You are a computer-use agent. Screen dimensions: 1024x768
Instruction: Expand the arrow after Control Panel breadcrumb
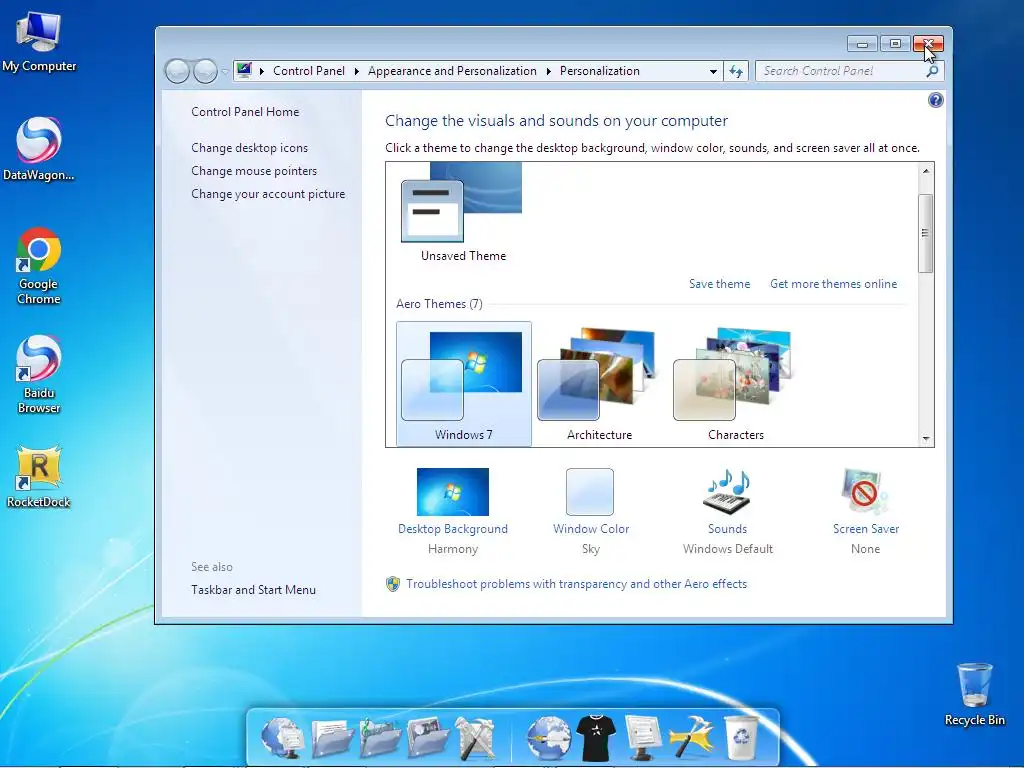[x=357, y=71]
